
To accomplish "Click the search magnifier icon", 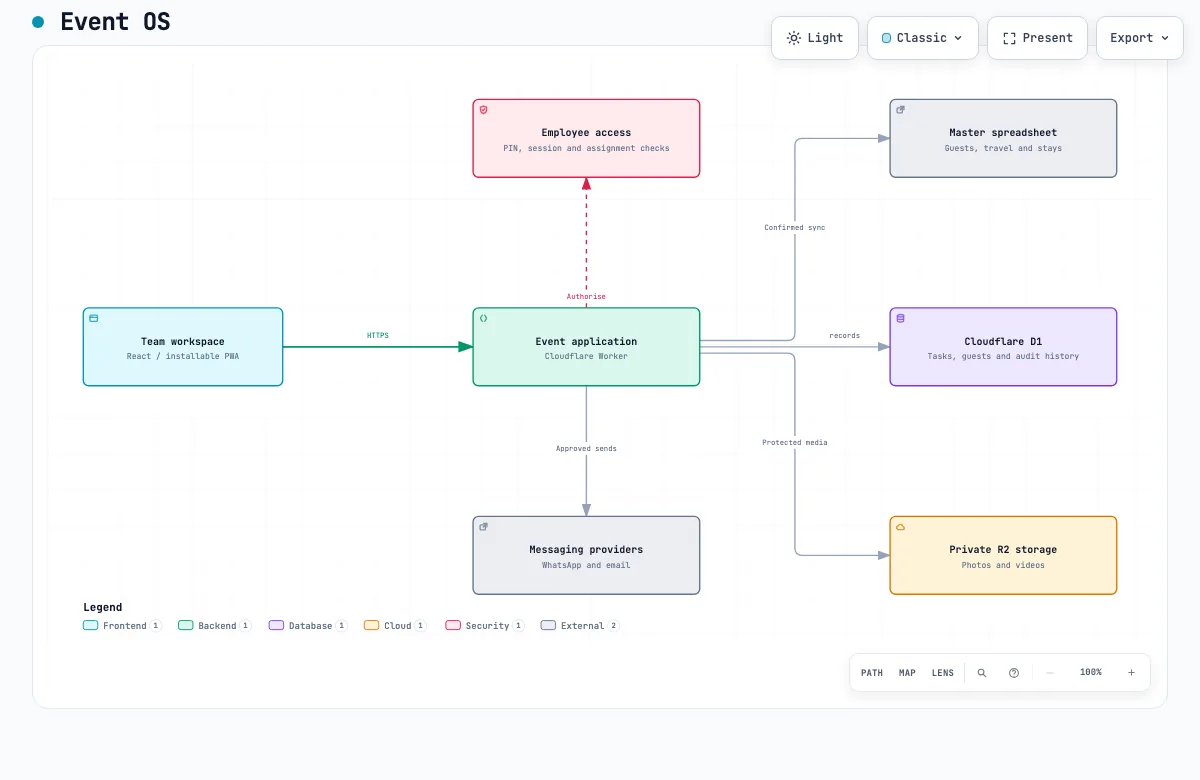I will 982,673.
